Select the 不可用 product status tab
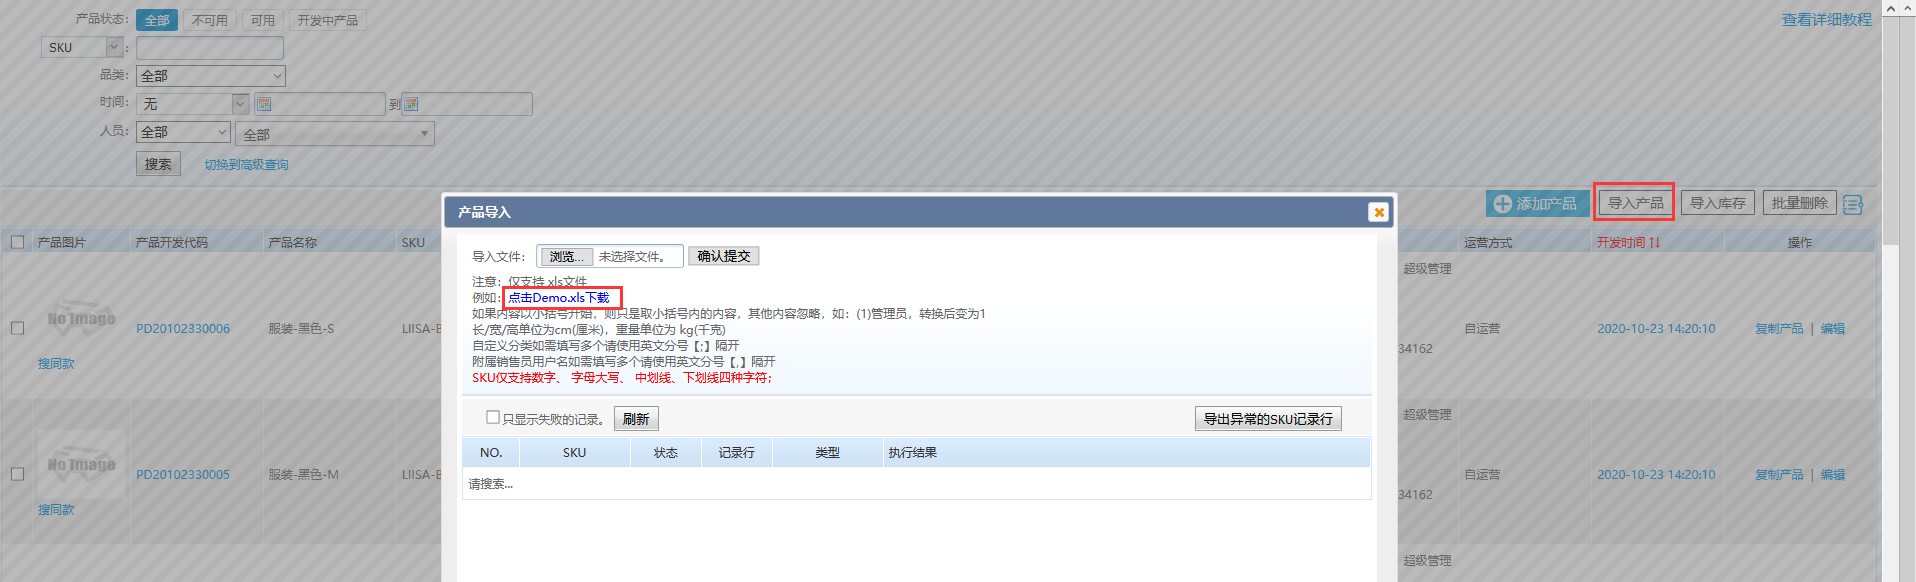This screenshot has height=582, width=1916. pos(209,20)
